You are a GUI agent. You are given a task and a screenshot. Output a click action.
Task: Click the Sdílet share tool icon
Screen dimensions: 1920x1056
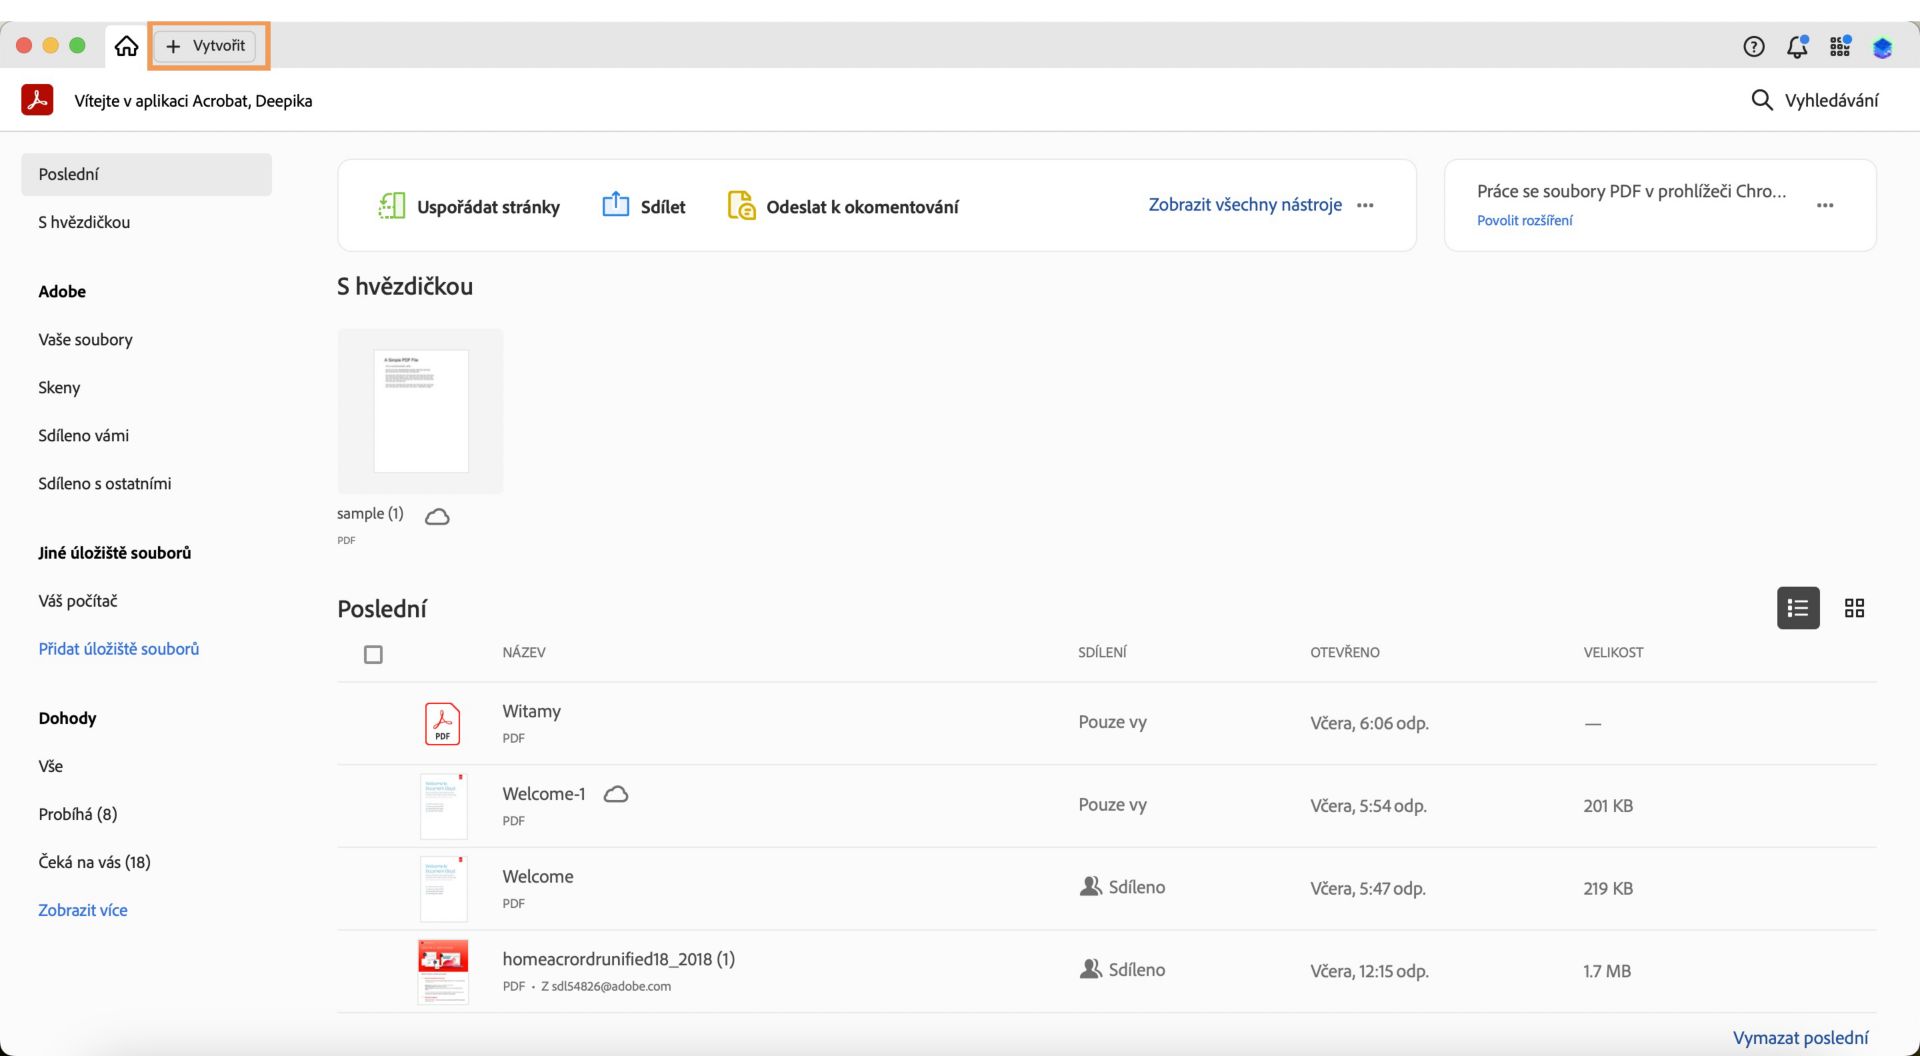(x=615, y=204)
